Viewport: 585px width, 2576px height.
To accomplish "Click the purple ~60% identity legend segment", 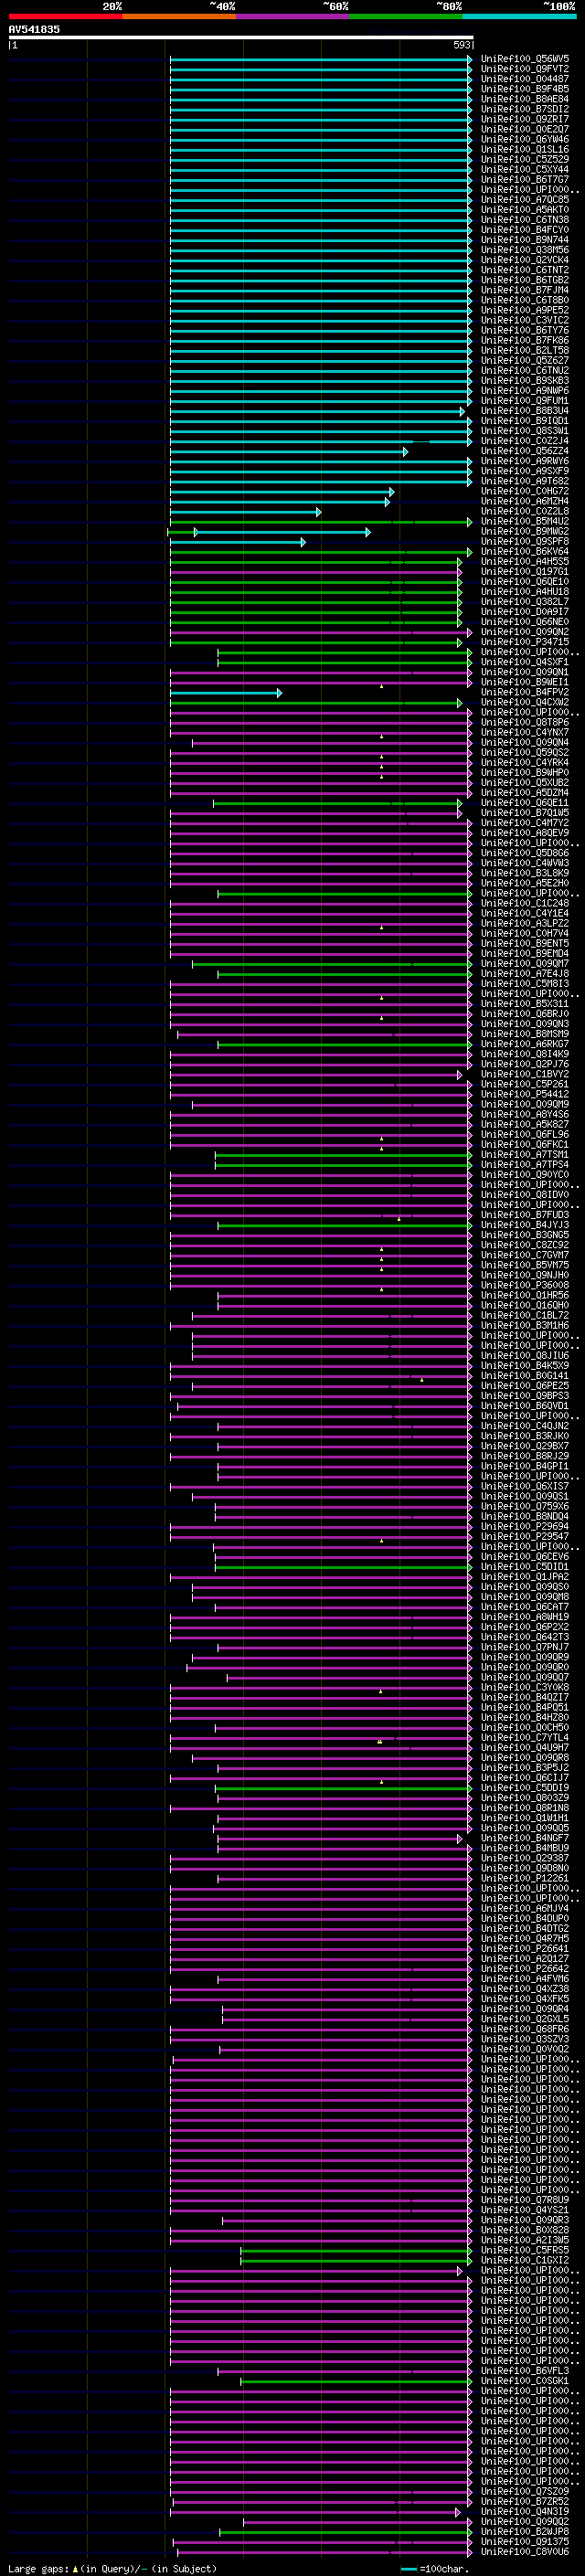I will pyautogui.click(x=293, y=16).
